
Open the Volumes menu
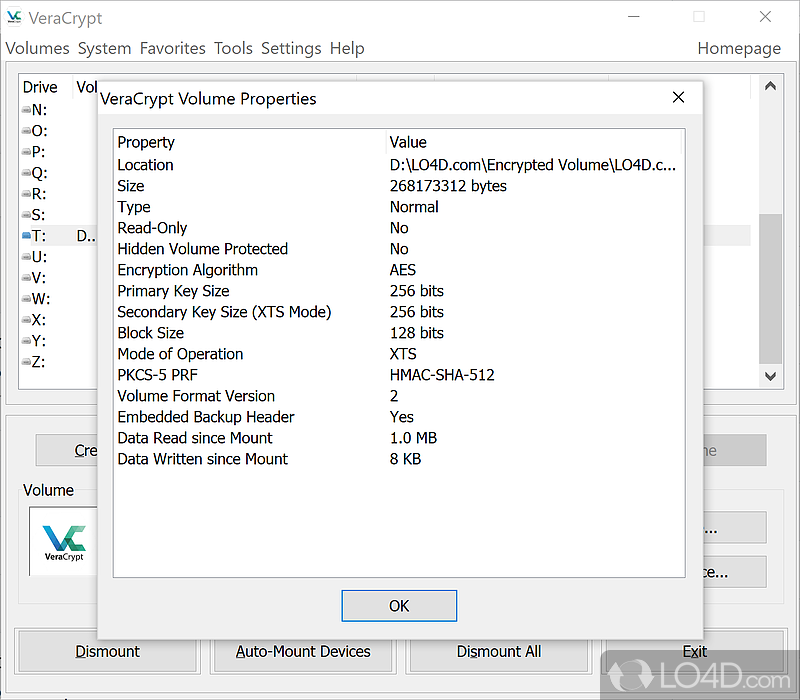coord(37,48)
